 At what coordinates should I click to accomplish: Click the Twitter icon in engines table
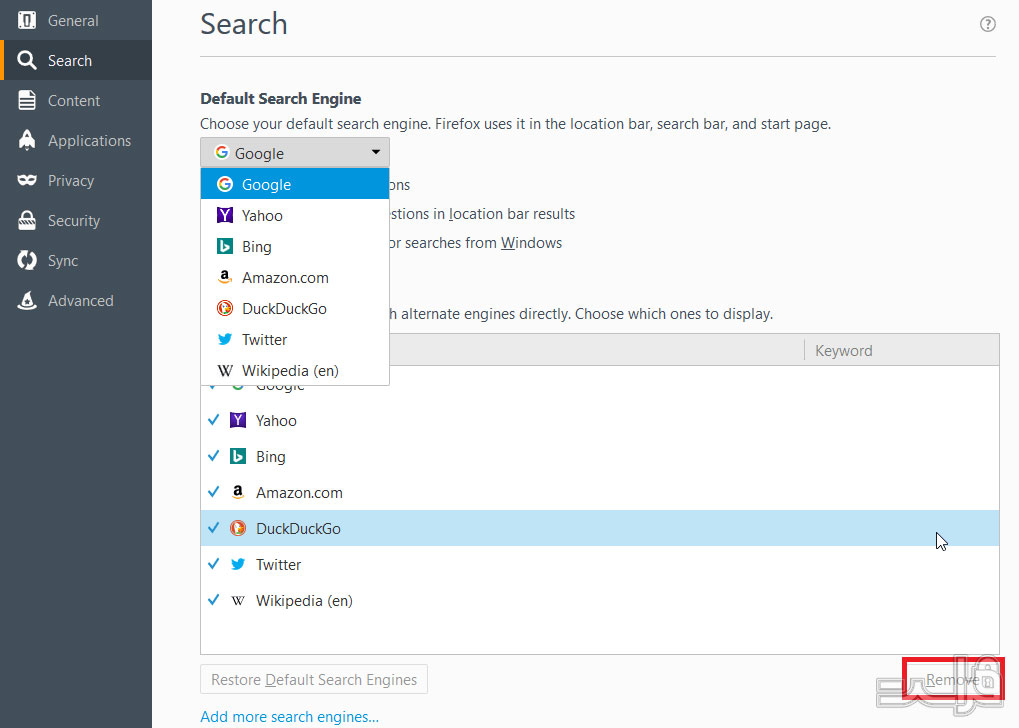tap(238, 564)
